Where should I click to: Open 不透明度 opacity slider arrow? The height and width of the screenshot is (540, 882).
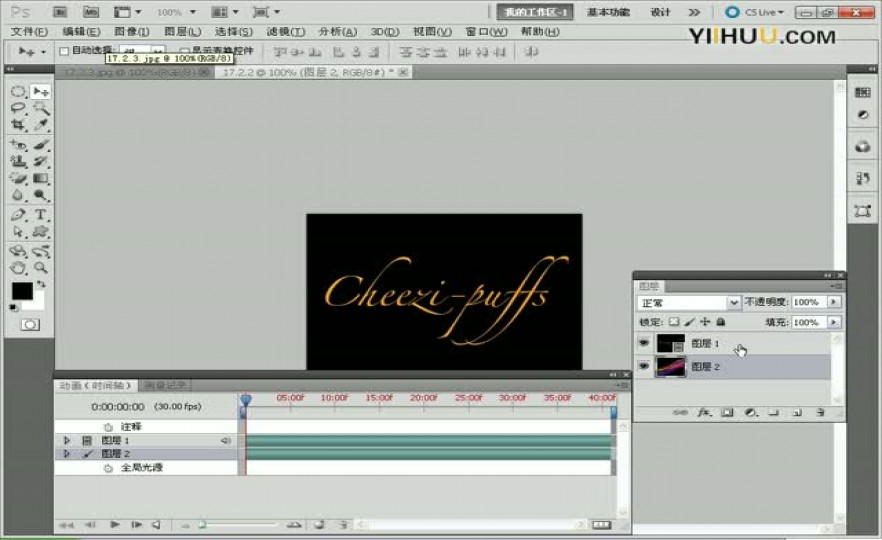(x=834, y=302)
